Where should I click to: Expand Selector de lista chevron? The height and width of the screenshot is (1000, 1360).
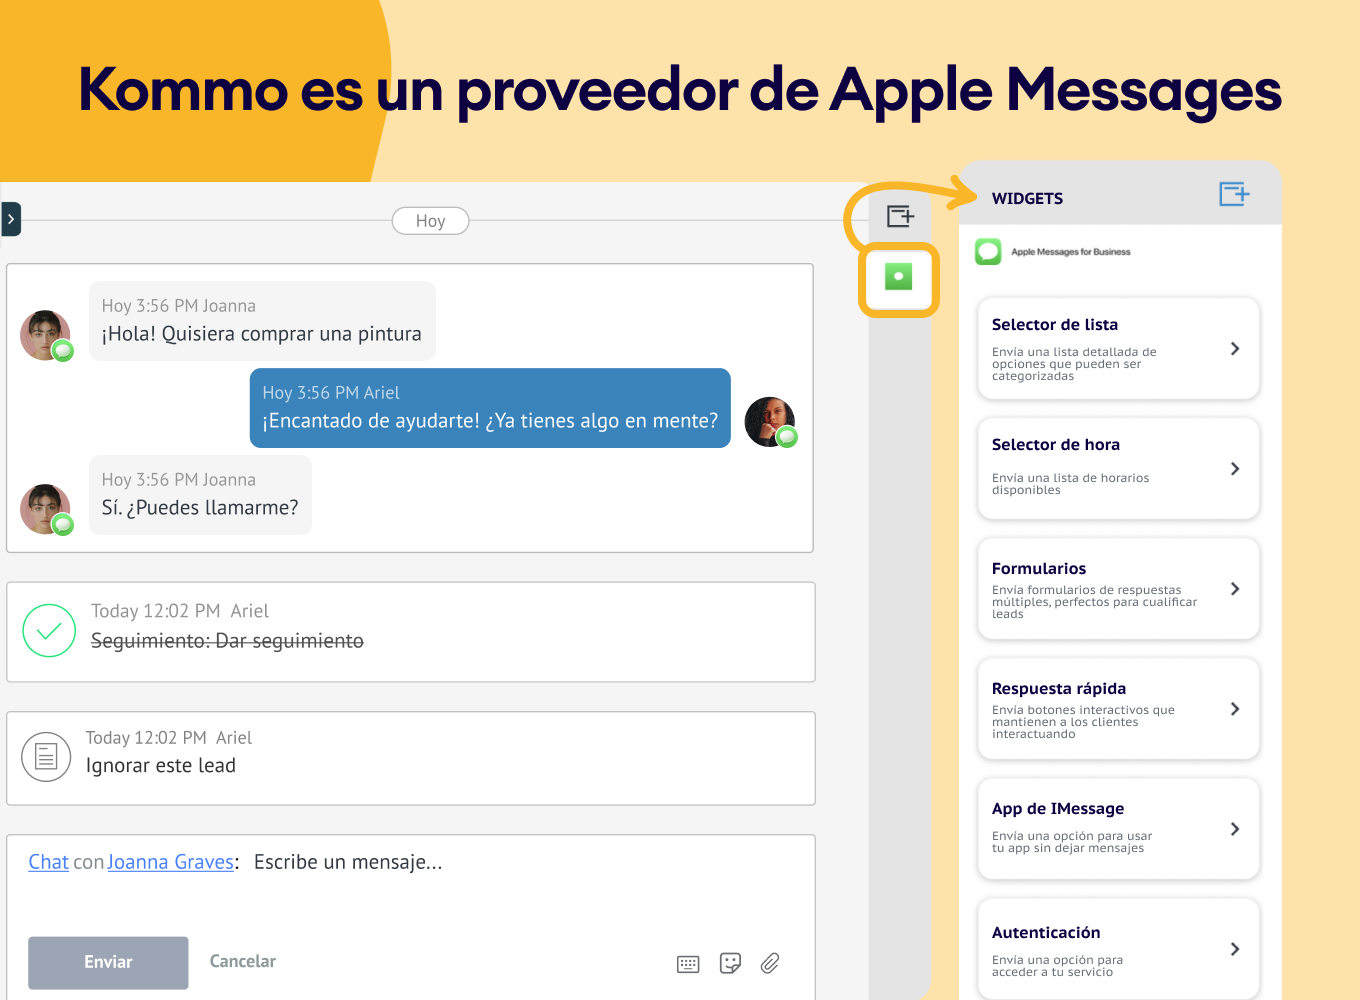(1235, 348)
